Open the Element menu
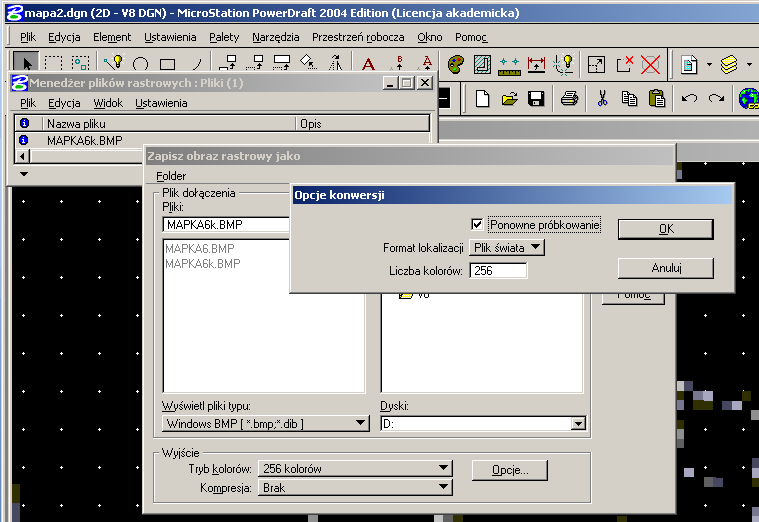This screenshot has height=522, width=759. (112, 37)
